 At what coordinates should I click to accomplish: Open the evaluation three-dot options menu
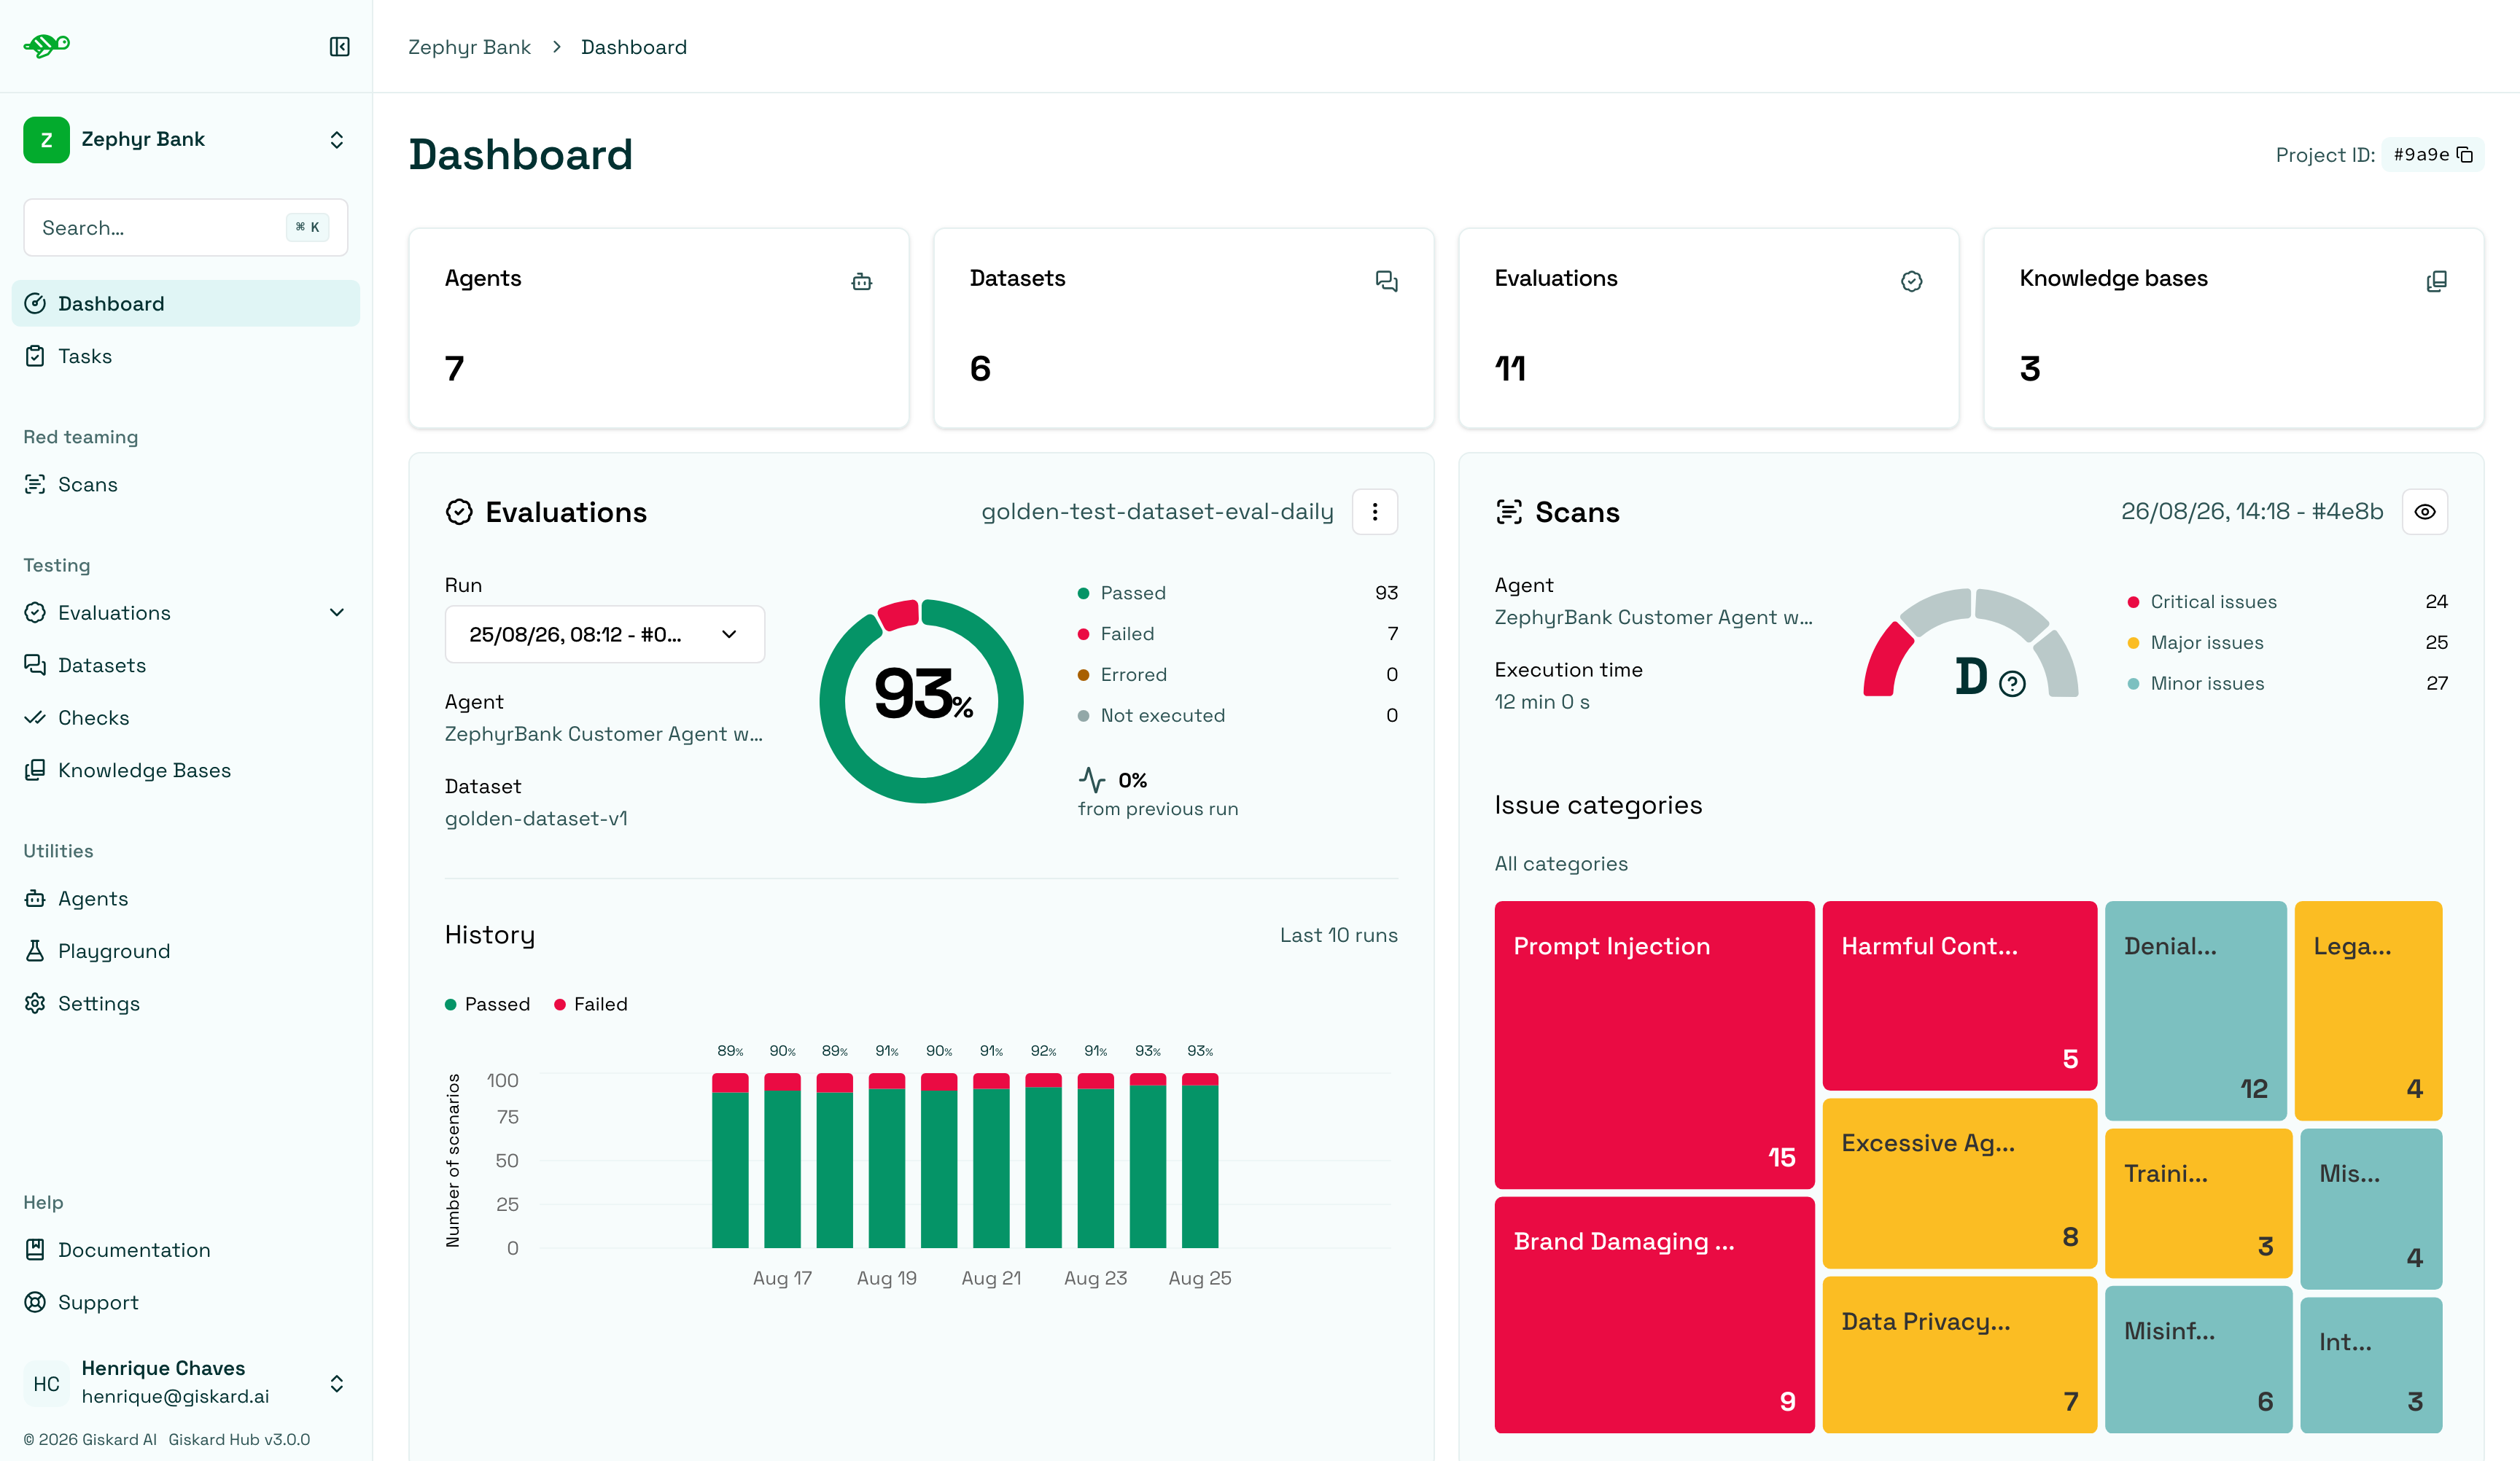pos(1375,512)
